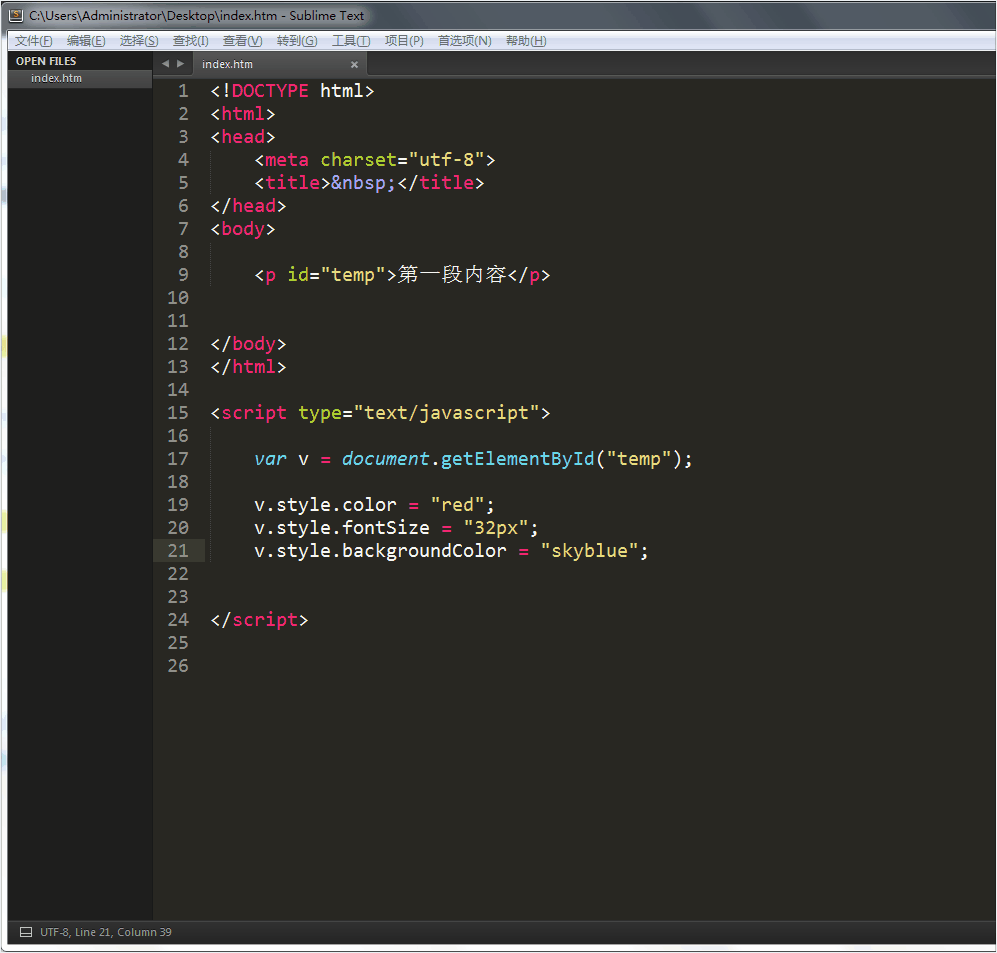Open the 工具(T) menu
This screenshot has width=997, height=953.
[351, 41]
